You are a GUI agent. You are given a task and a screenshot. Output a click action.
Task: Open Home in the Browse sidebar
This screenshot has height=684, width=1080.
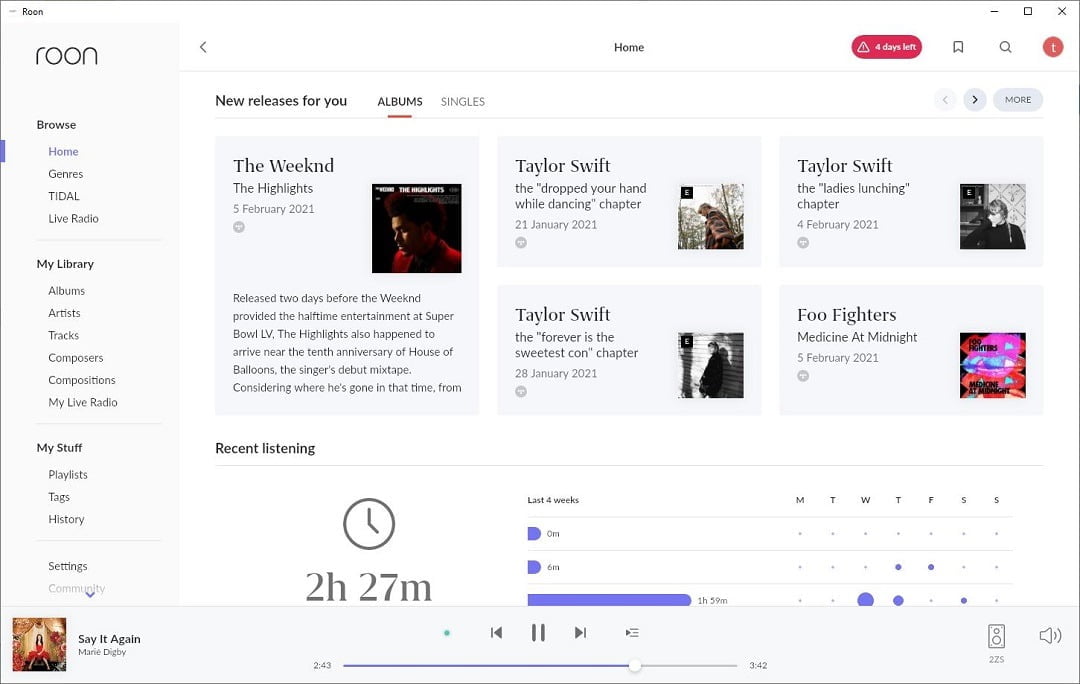(x=63, y=152)
